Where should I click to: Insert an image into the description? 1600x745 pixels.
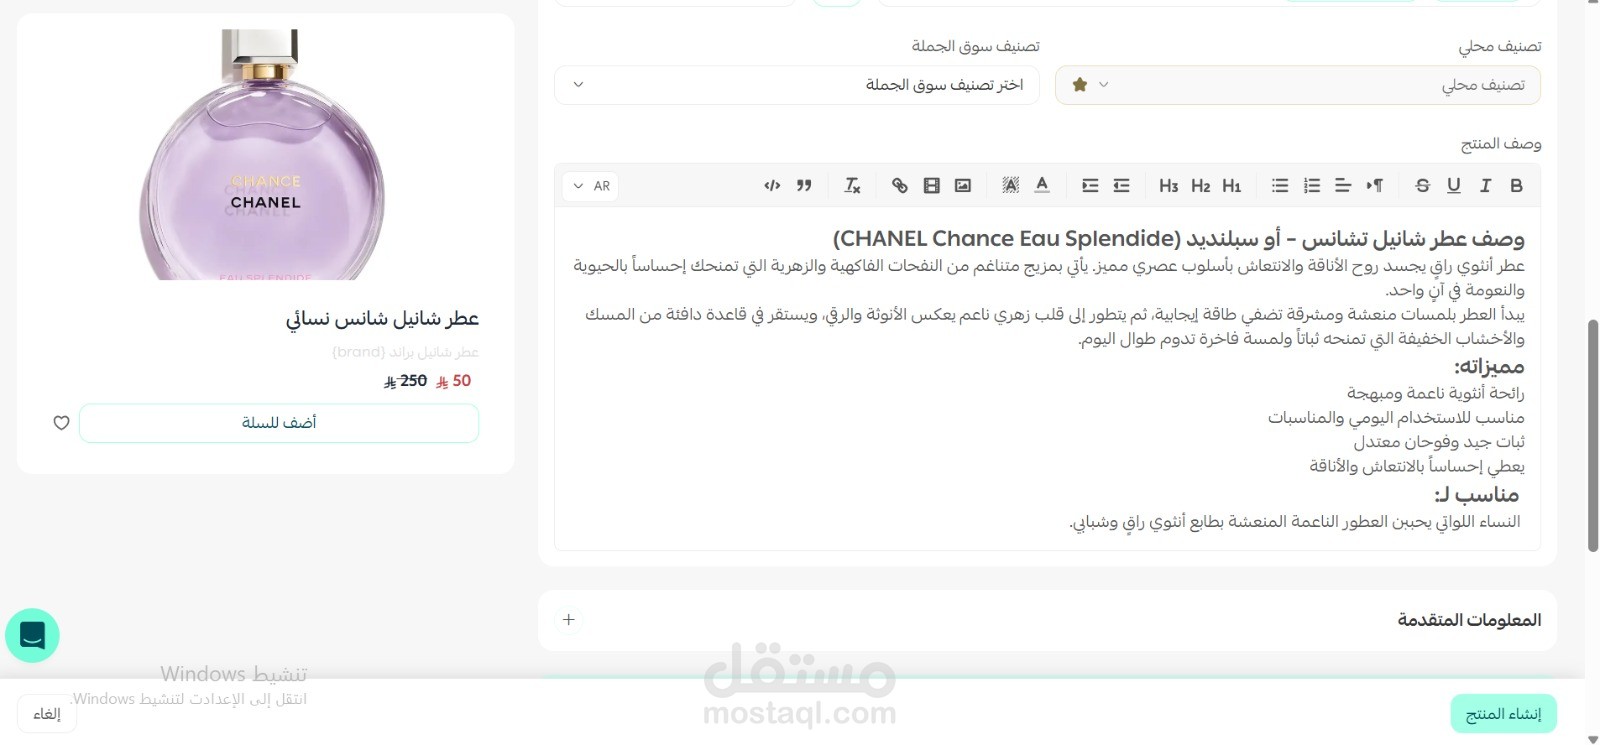pos(963,185)
